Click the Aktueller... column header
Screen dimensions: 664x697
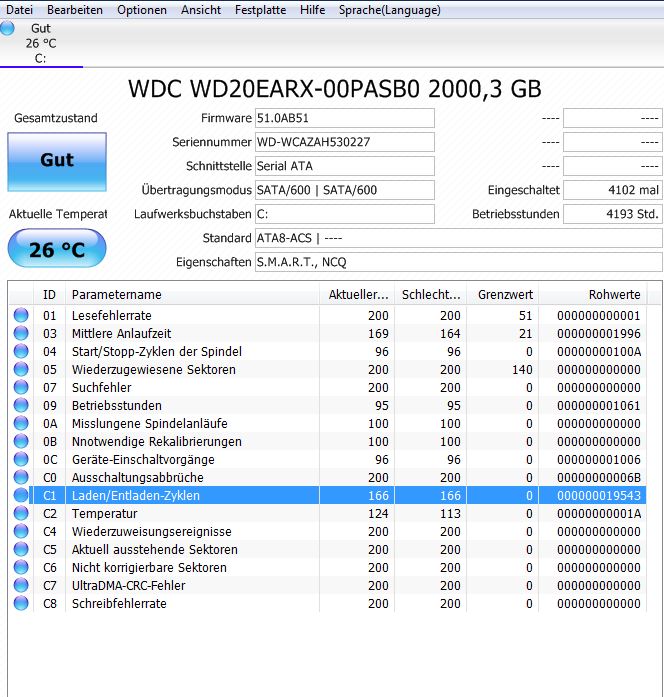pyautogui.click(x=357, y=295)
